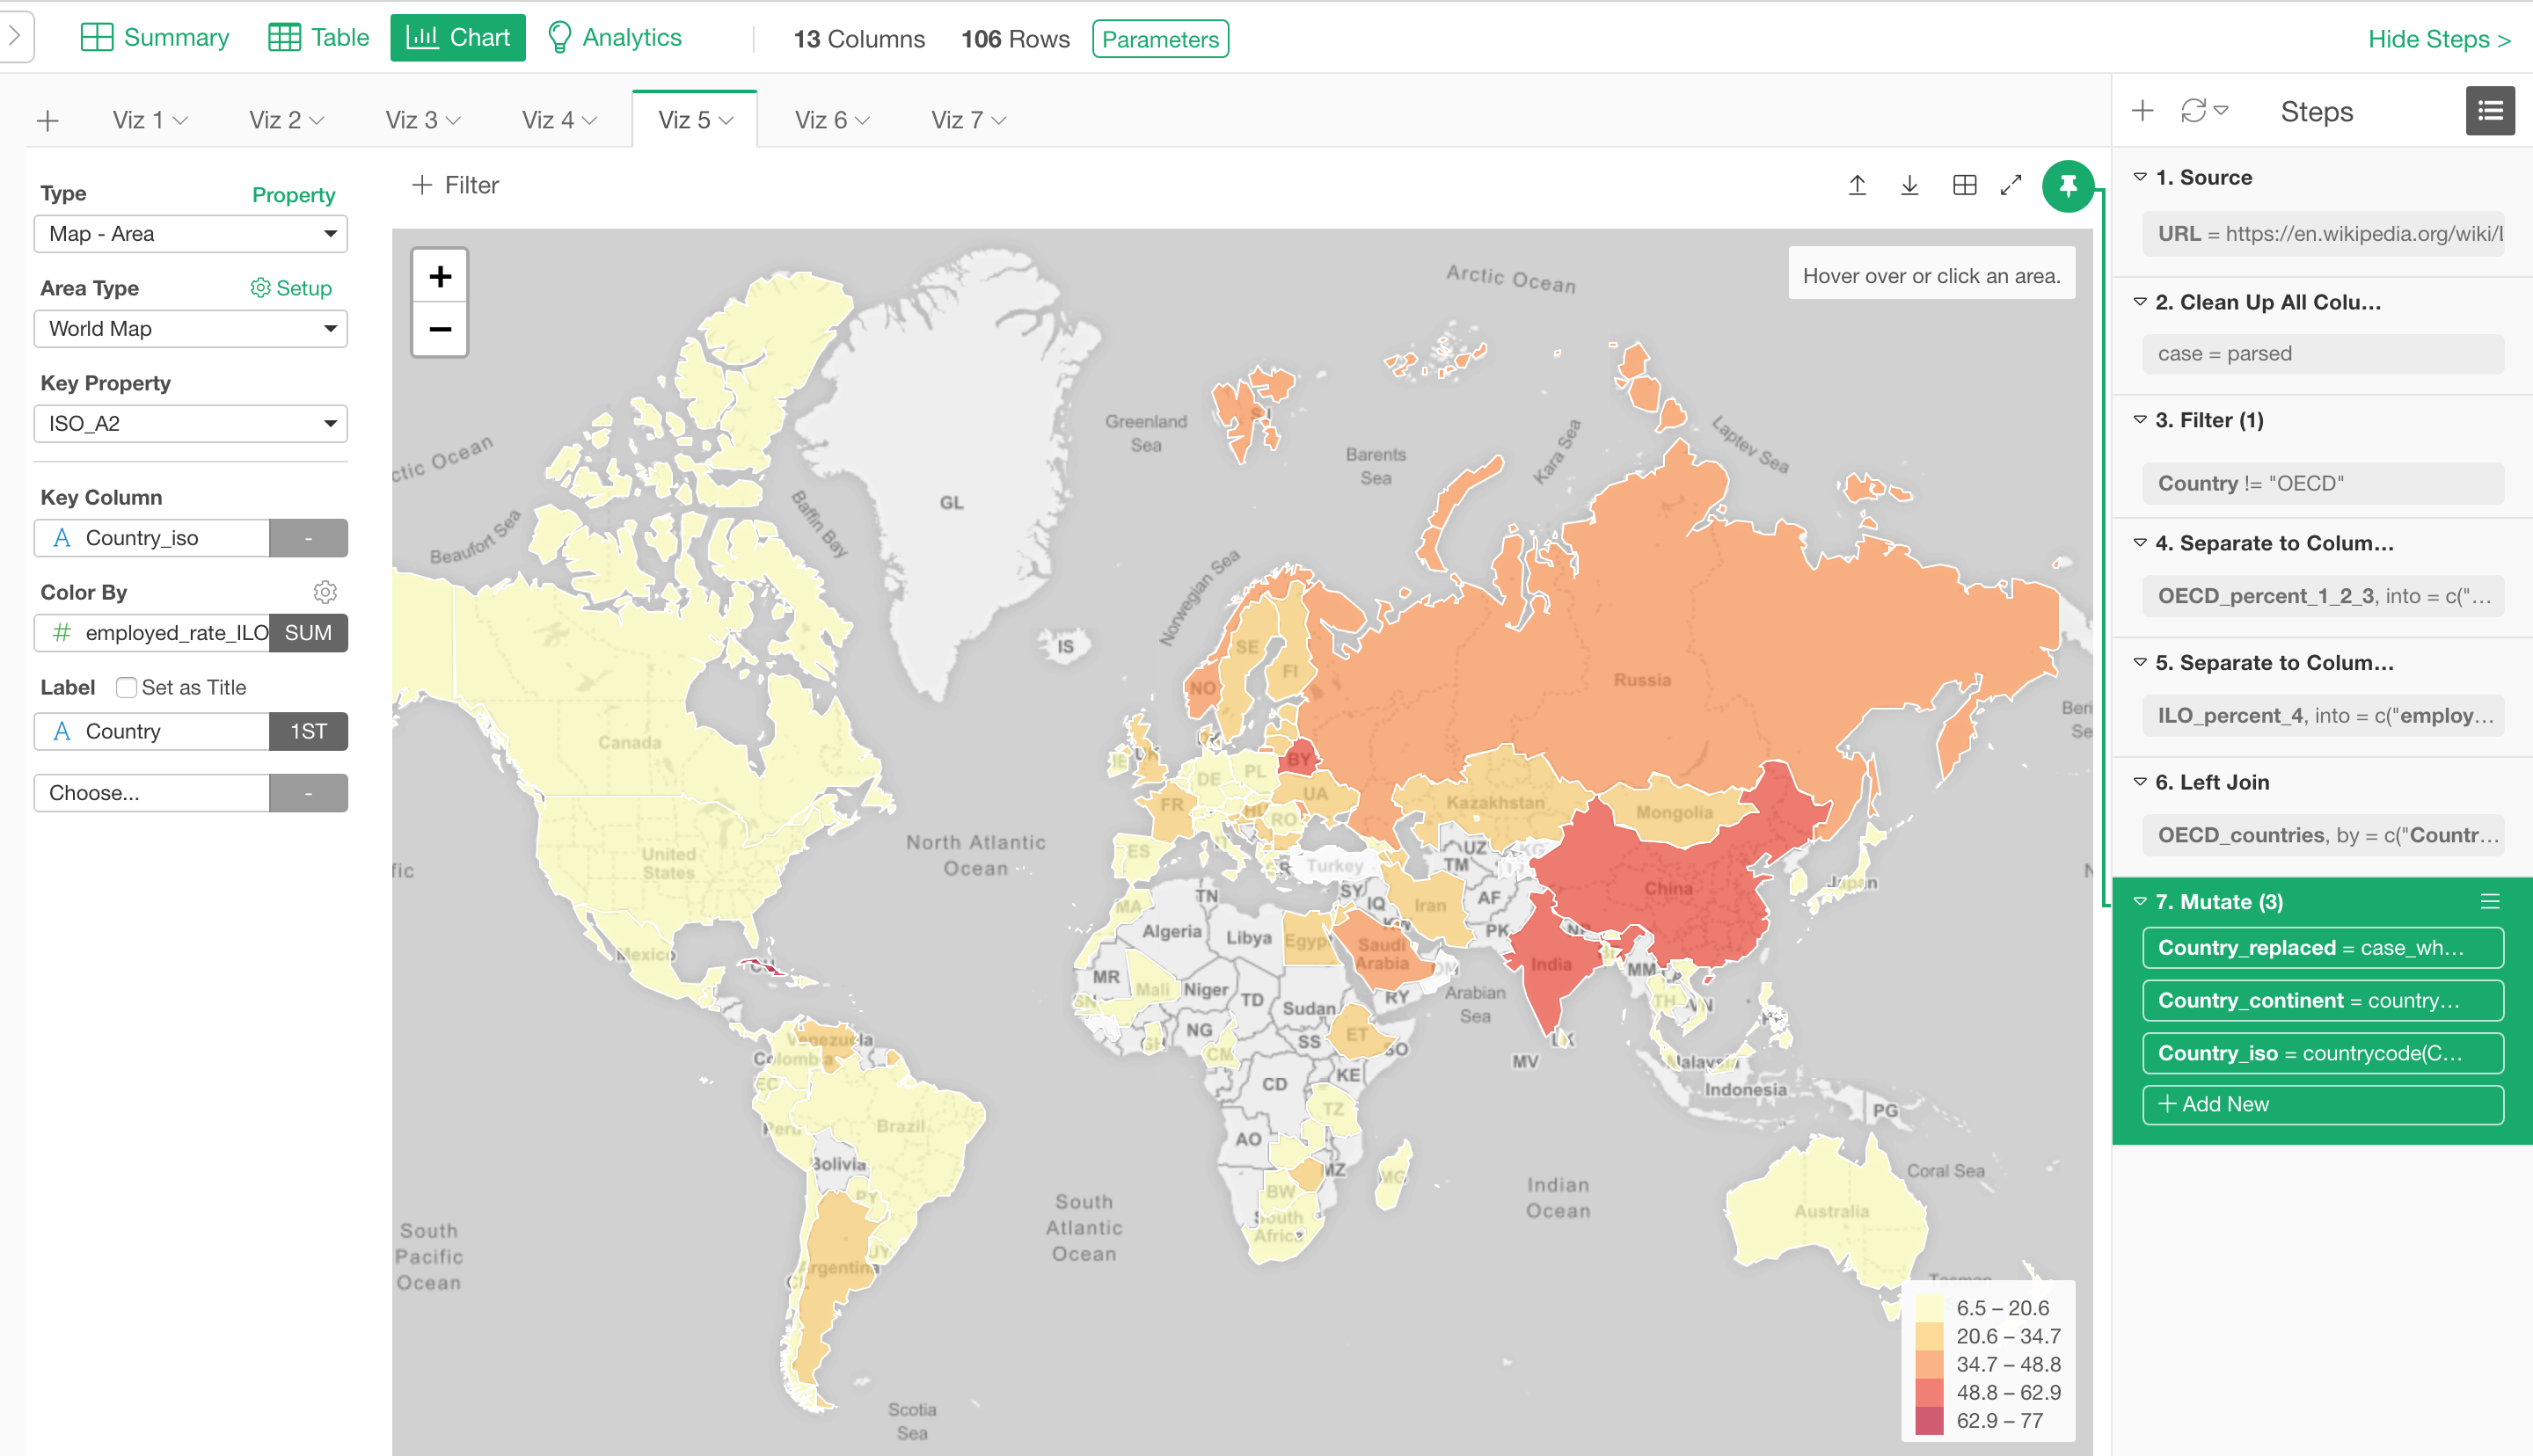Open the Key Property ISO_A2 dropdown
This screenshot has height=1456, width=2533.
(x=190, y=424)
